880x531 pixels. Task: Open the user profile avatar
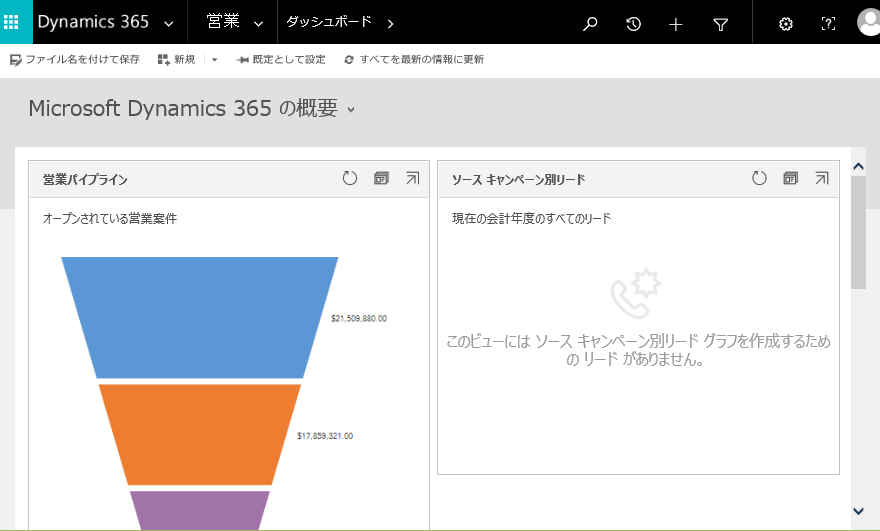(x=868, y=22)
